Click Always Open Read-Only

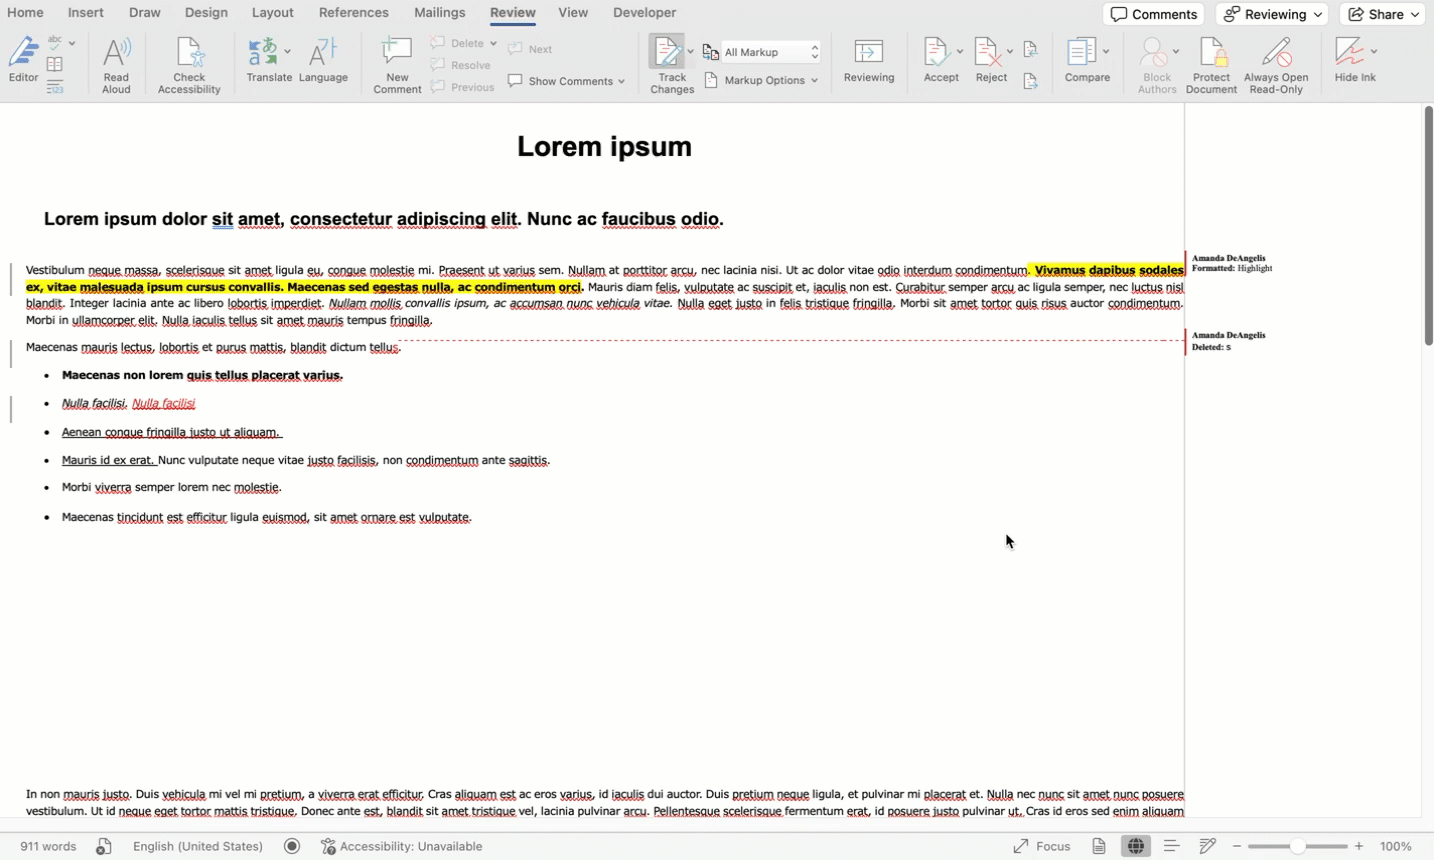(1276, 65)
